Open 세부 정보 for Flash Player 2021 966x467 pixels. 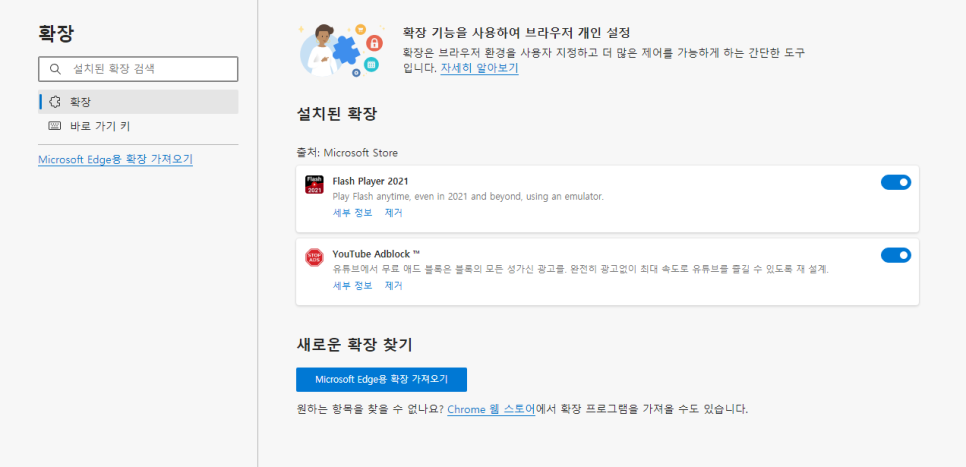pos(352,213)
